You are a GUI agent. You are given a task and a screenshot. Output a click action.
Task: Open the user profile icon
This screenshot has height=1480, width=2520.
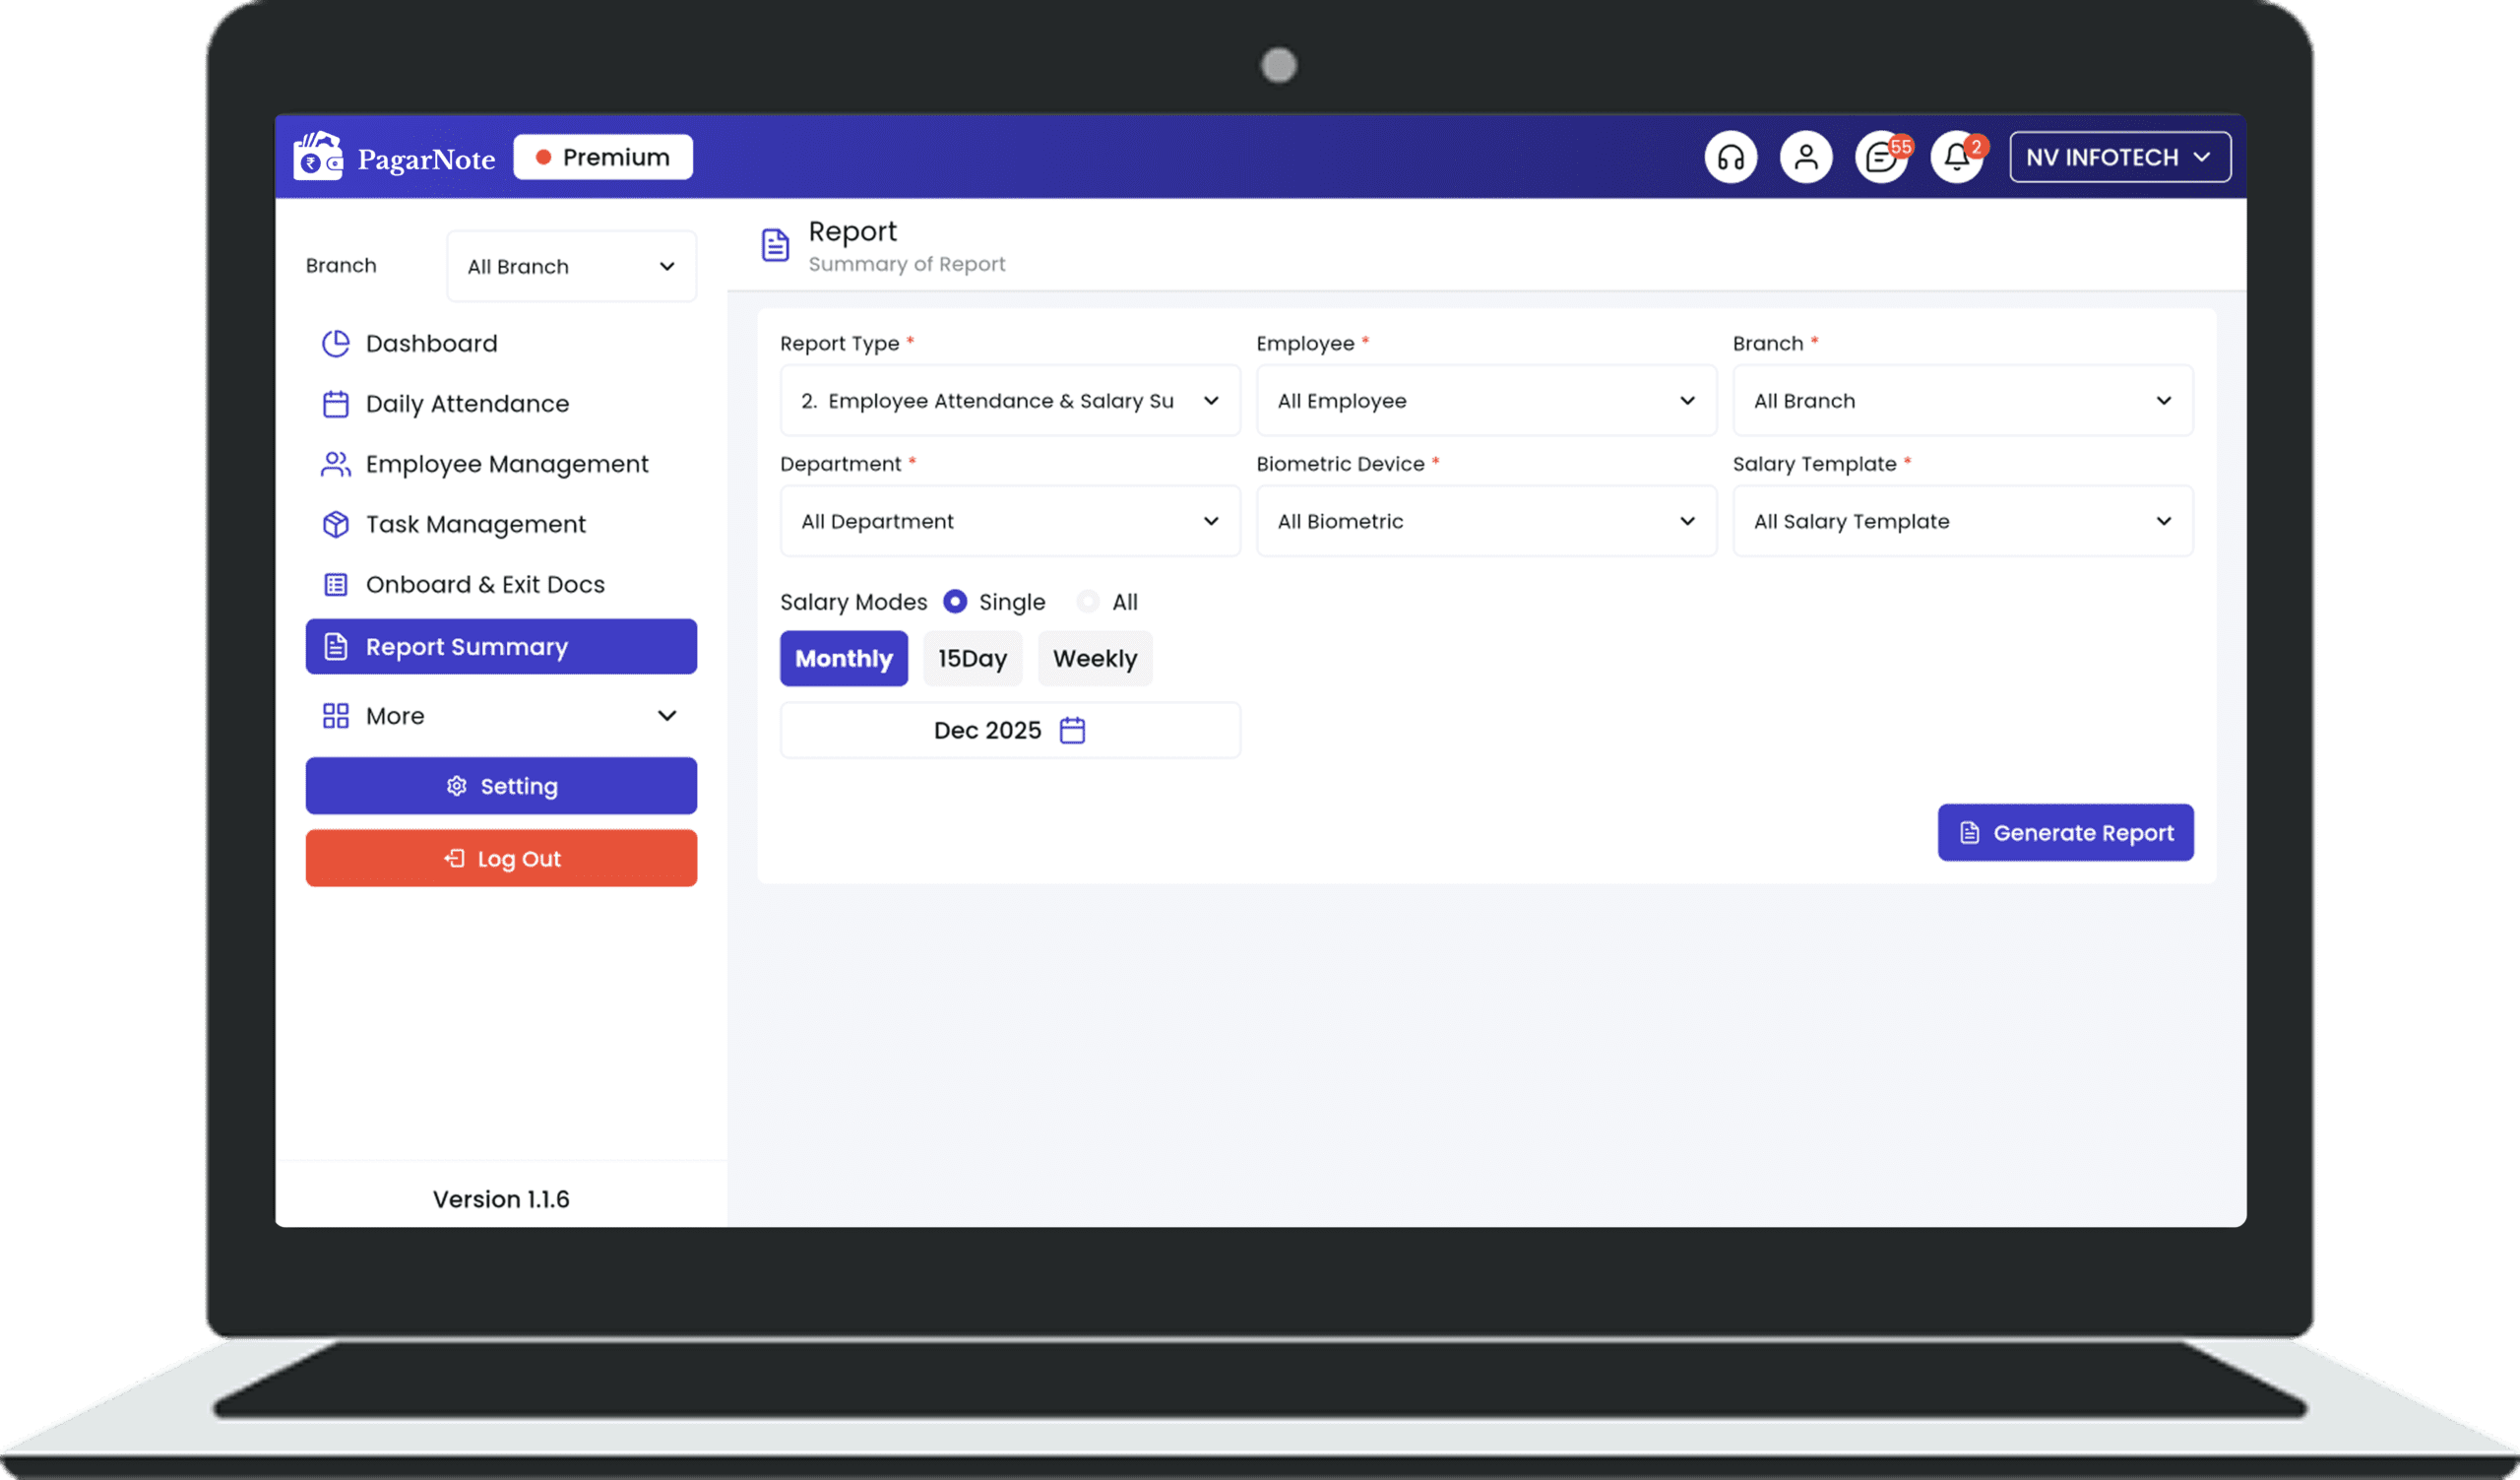point(1805,157)
